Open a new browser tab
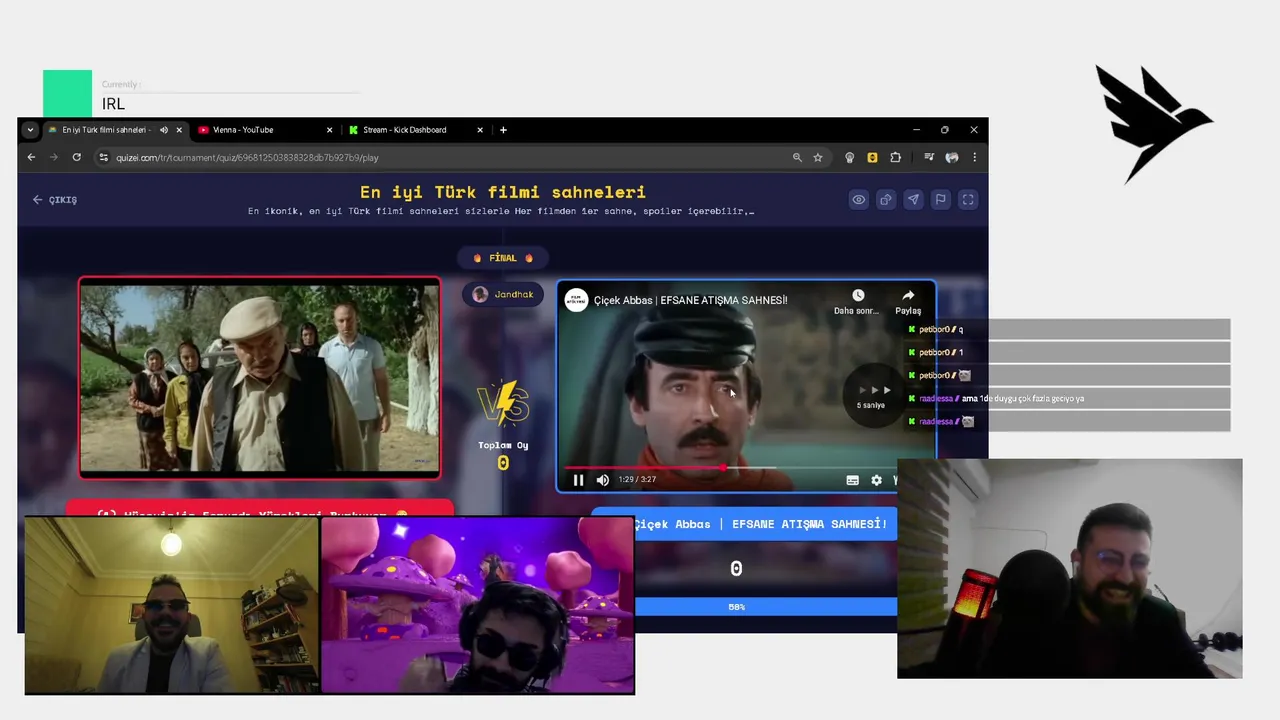Image resolution: width=1280 pixels, height=720 pixels. pos(503,130)
